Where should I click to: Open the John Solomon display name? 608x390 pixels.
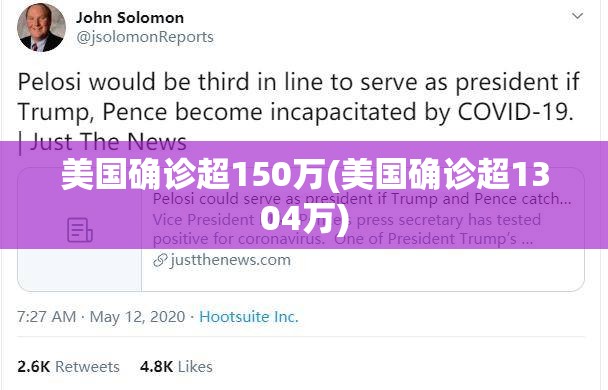click(130, 18)
